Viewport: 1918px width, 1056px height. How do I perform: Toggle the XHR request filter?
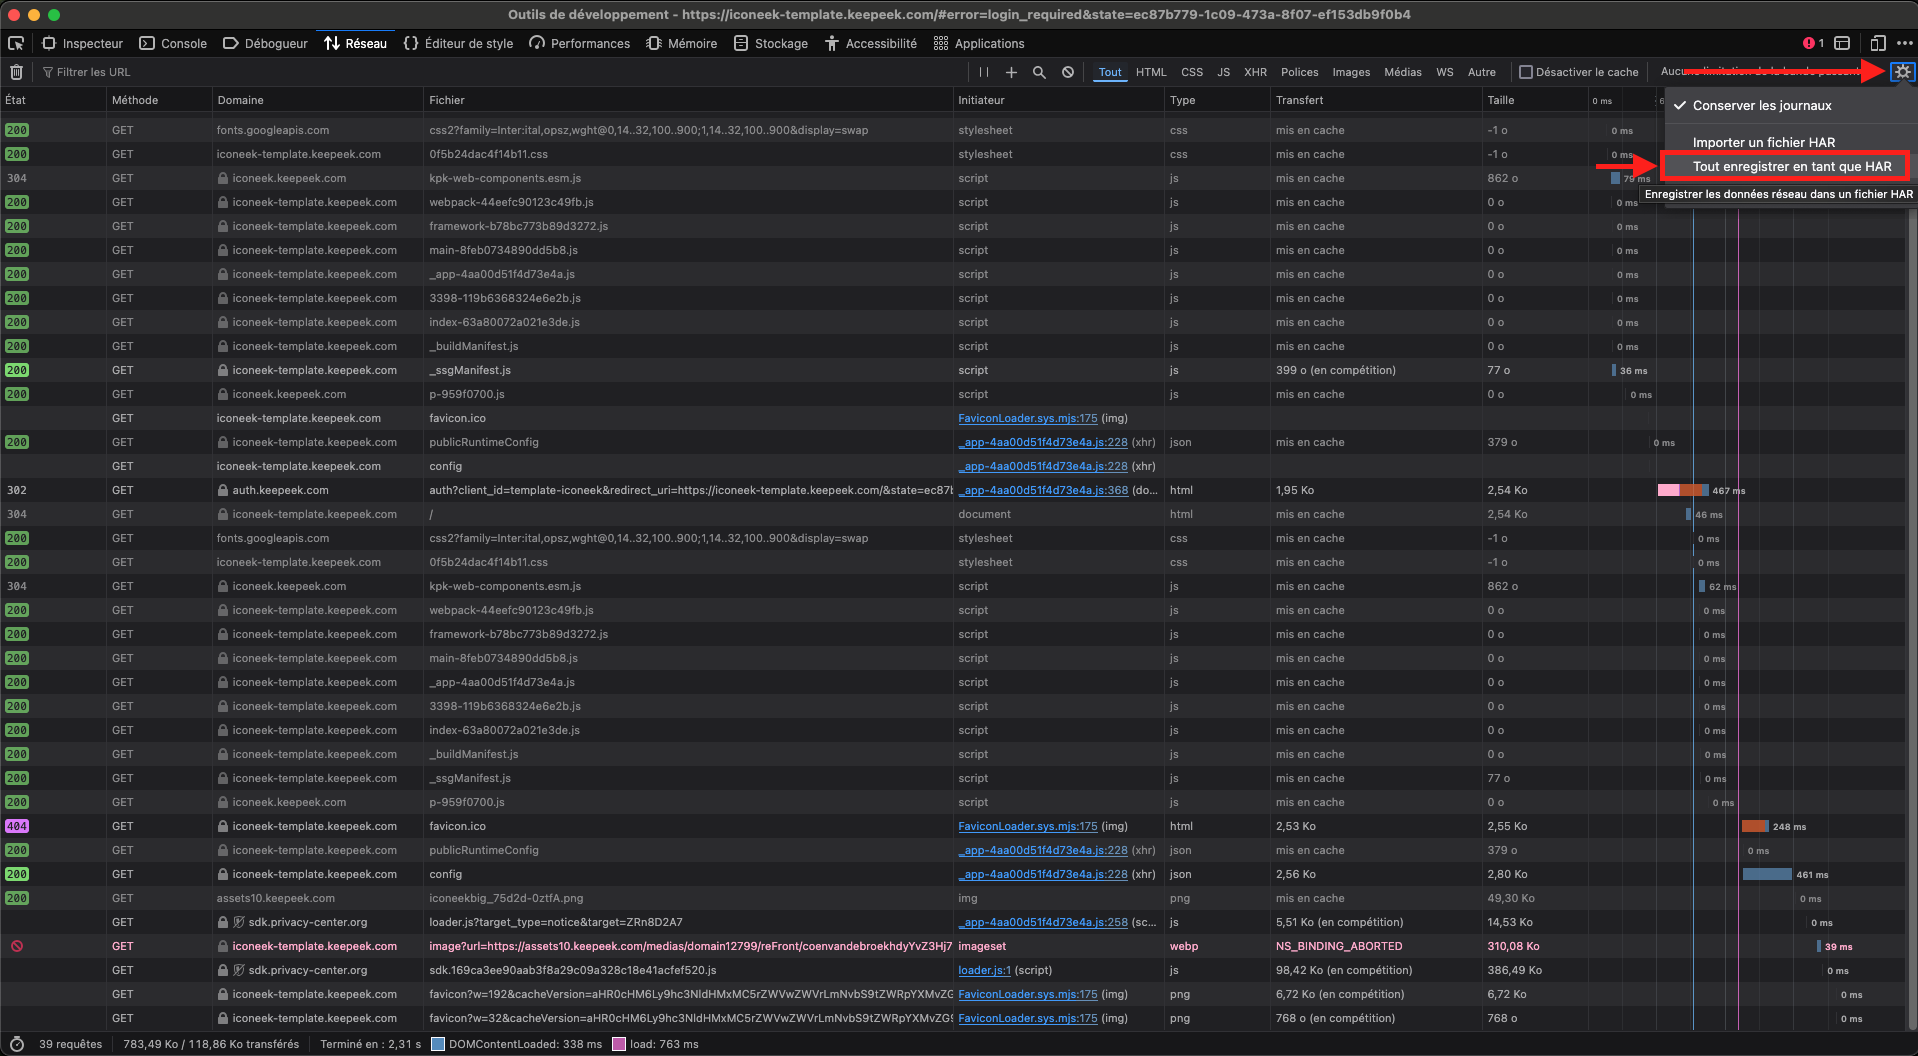point(1255,72)
